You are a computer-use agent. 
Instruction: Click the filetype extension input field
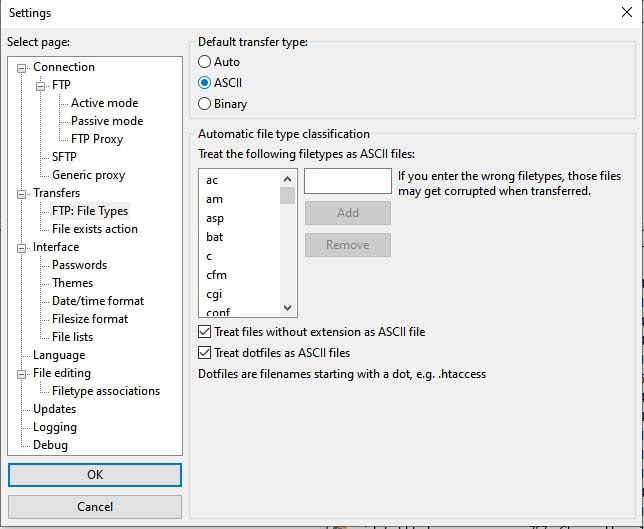pyautogui.click(x=347, y=181)
